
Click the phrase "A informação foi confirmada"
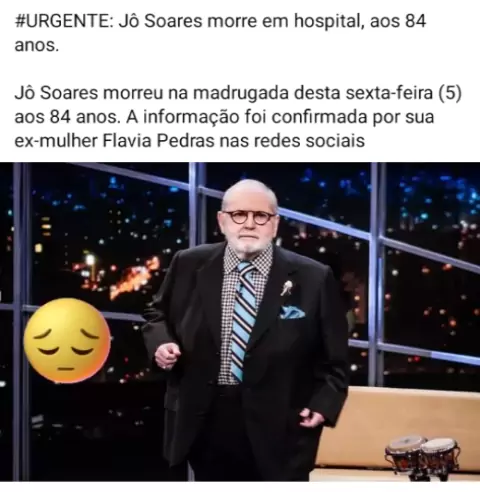pos(245,117)
